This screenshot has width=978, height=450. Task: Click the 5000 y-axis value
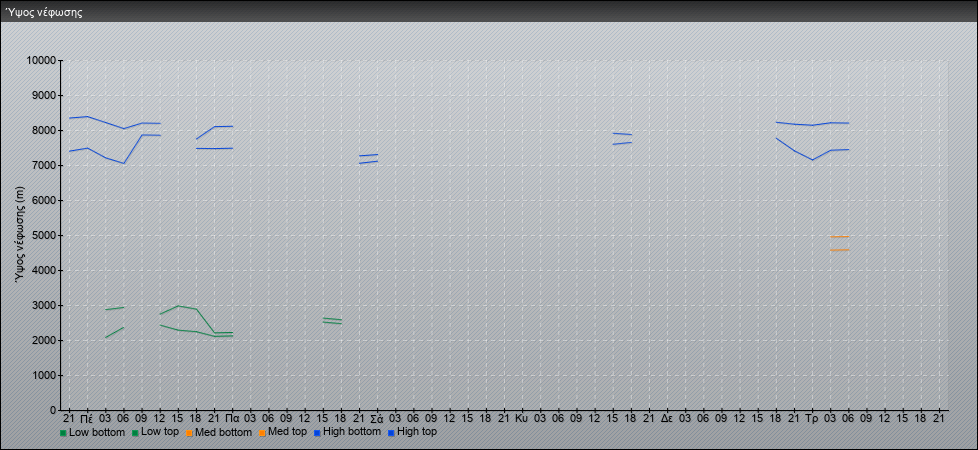[44, 235]
